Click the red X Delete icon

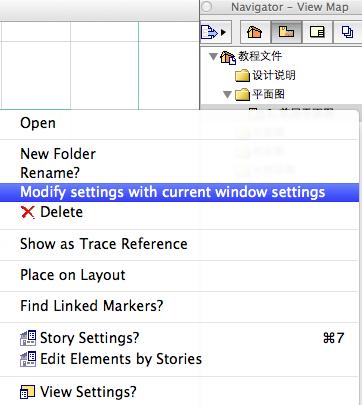point(27,212)
